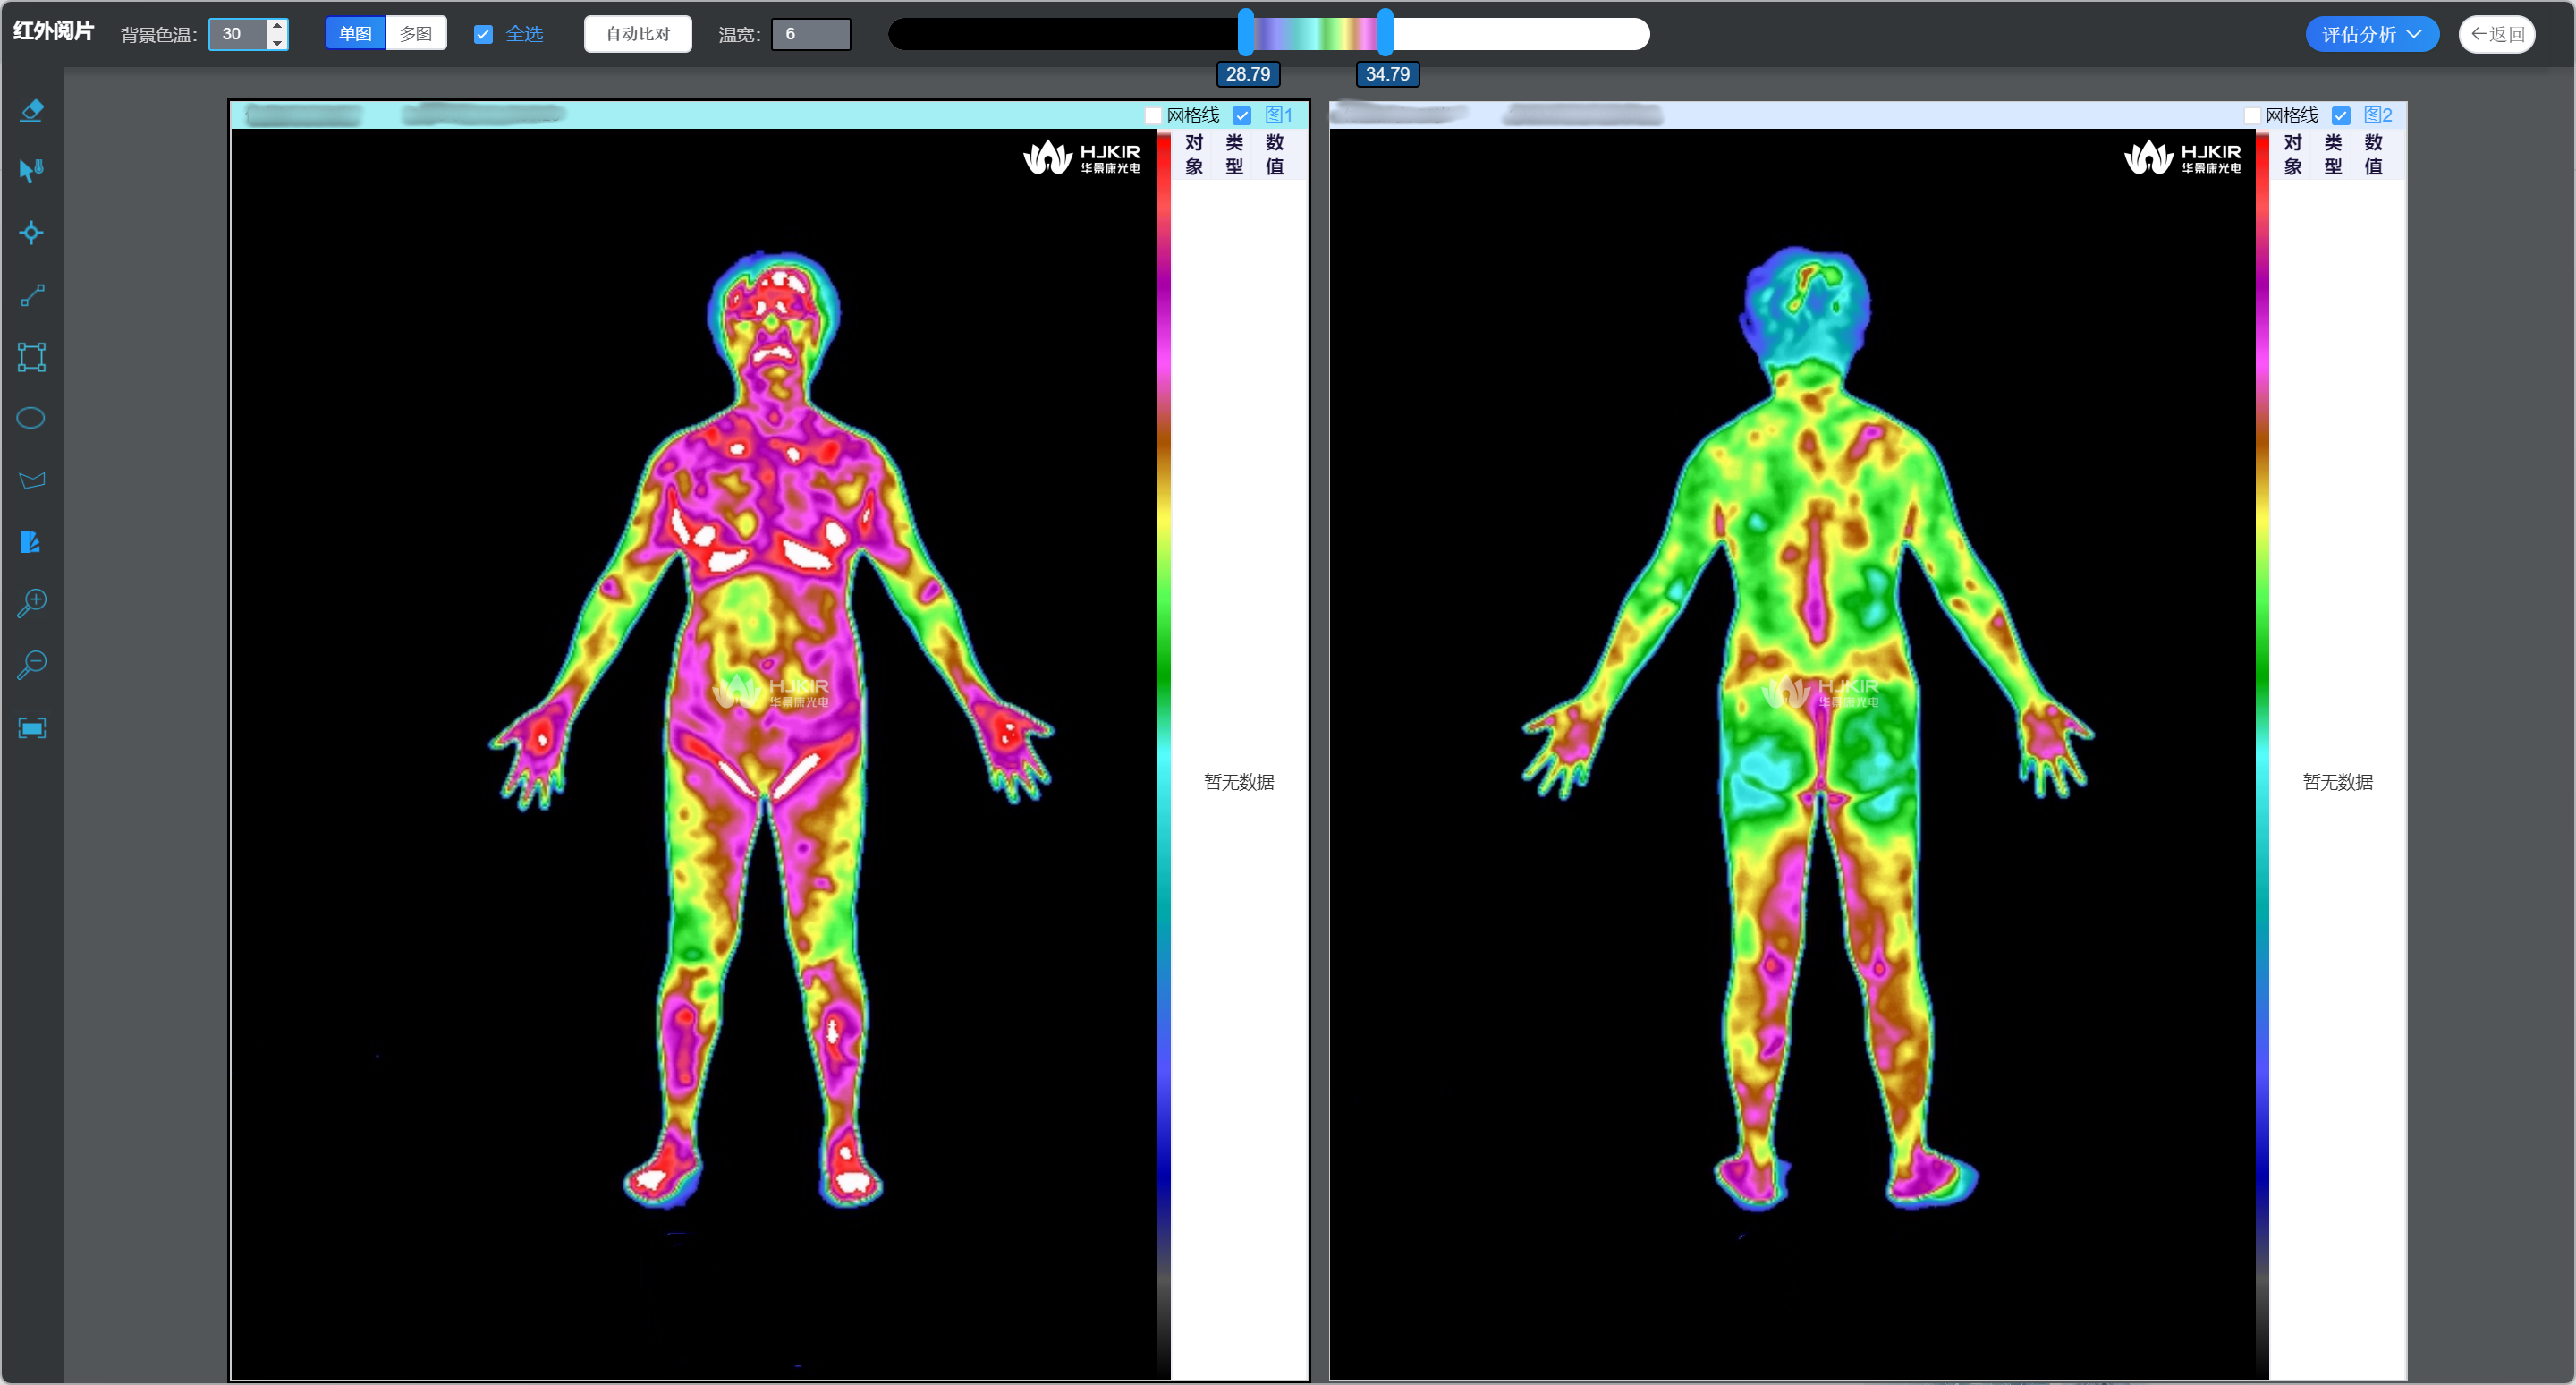Click the zoom out magnifier
Viewport: 2576px width, 1385px height.
pyautogui.click(x=31, y=665)
